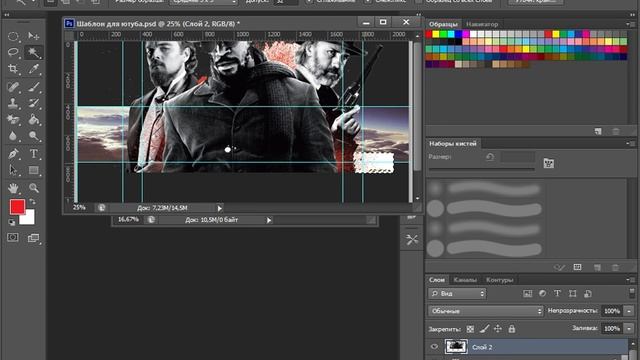Image resolution: width=640 pixels, height=360 pixels.
Task: Select the Lasso tool
Action: click(13, 52)
